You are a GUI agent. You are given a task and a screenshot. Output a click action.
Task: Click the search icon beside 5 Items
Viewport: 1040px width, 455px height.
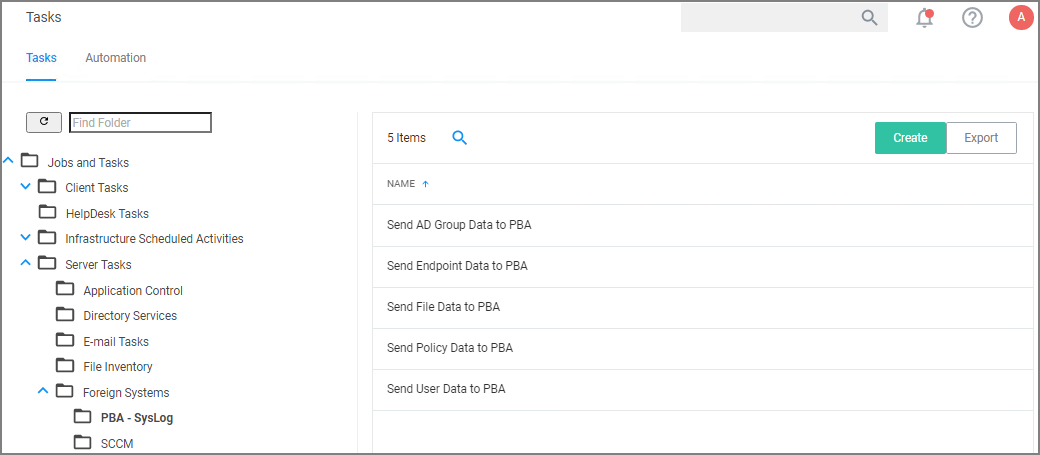pos(460,138)
